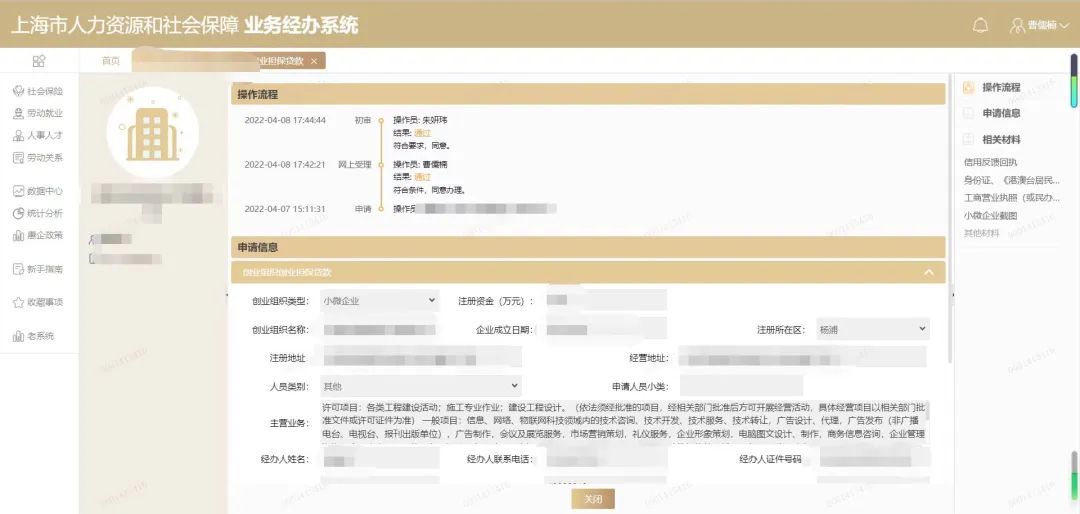The image size is (1080, 514).
Task: Close the 创业担保贷款 tab
Action: pos(314,61)
